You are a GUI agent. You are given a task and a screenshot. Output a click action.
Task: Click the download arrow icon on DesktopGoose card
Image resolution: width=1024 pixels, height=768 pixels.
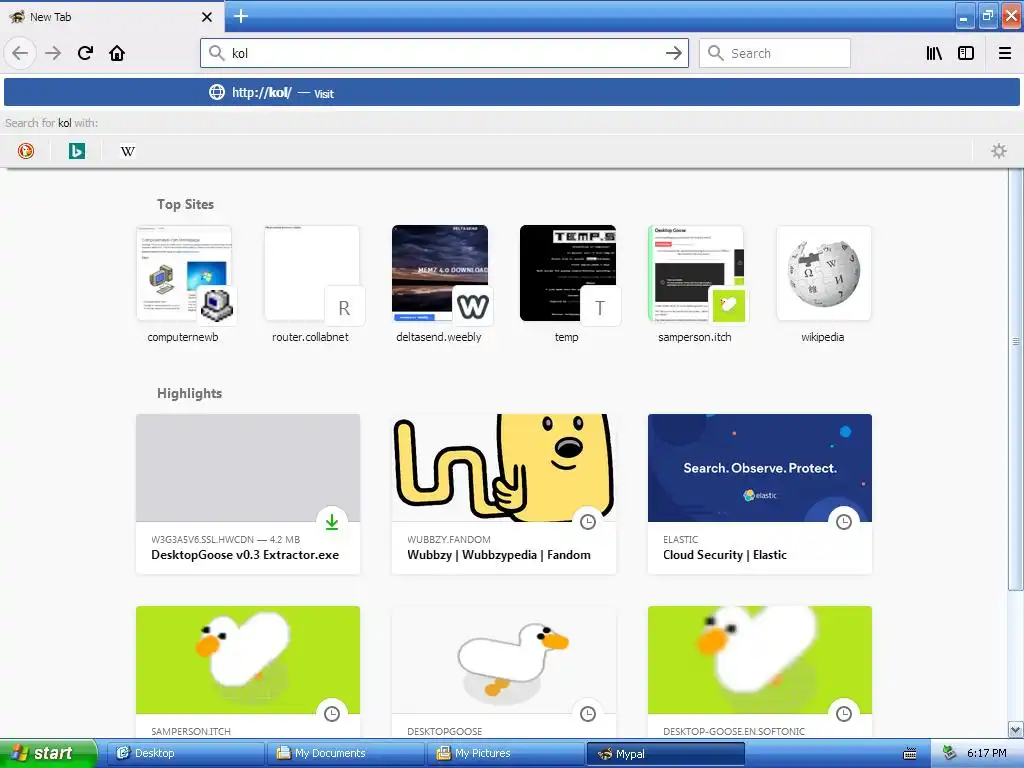pyautogui.click(x=332, y=522)
